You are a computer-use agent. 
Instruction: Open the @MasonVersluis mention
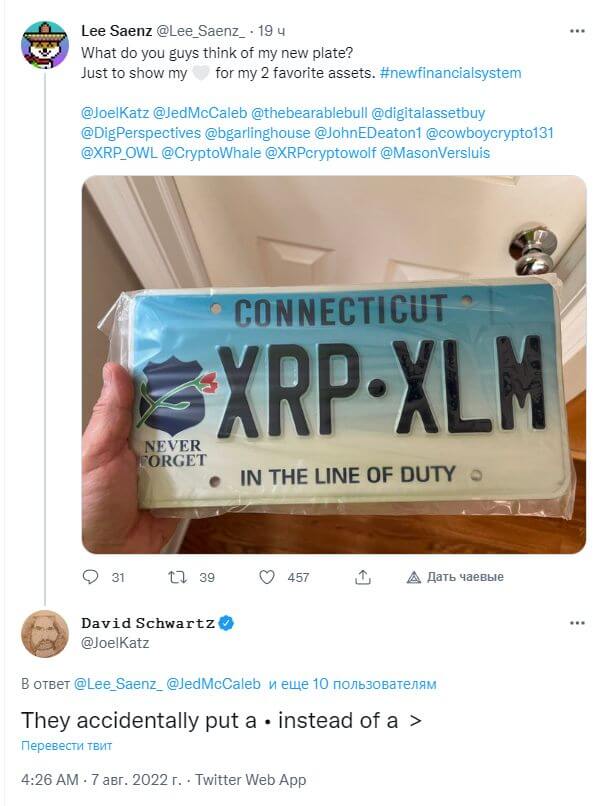pyautogui.click(x=435, y=153)
